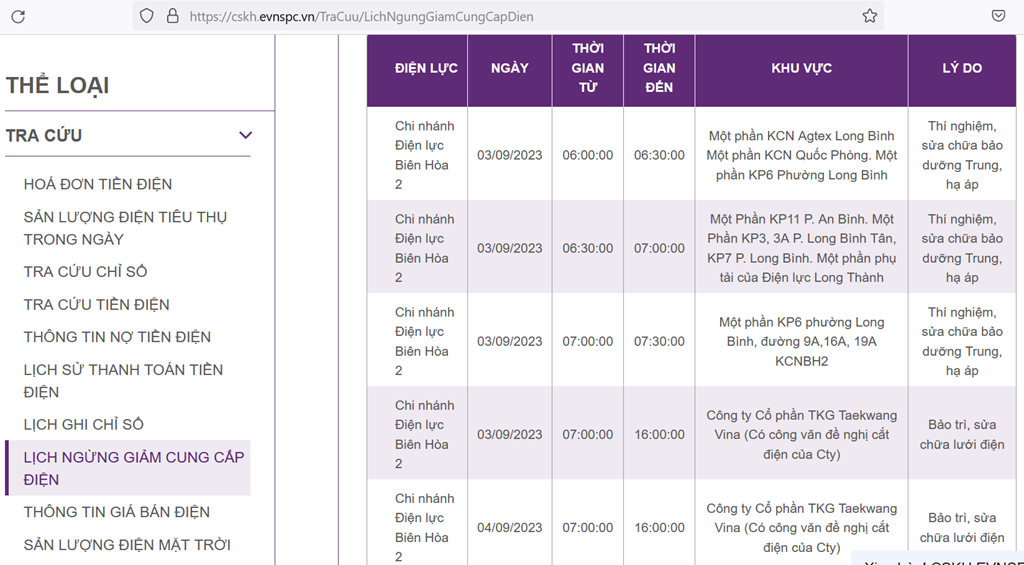Click the URL address bar
Screen dimensions: 1024x565
click(500, 16)
